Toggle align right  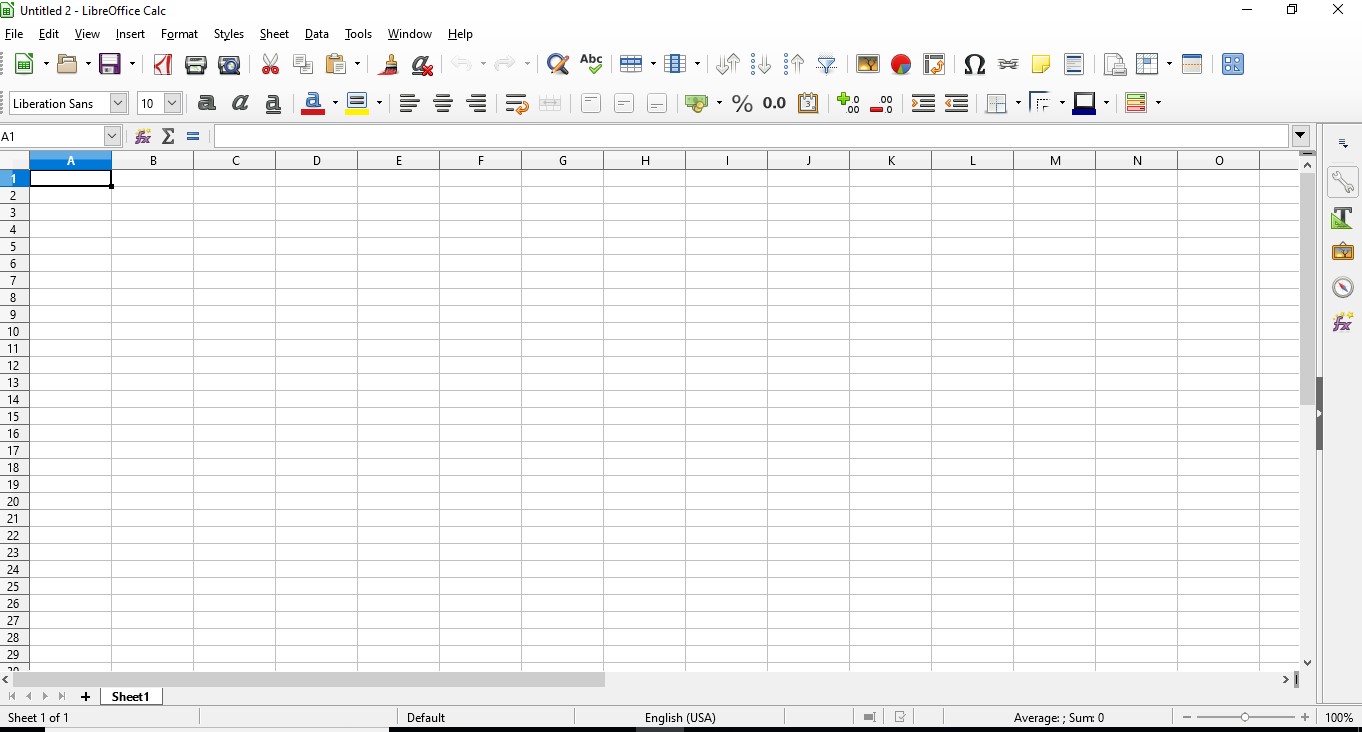tap(476, 103)
